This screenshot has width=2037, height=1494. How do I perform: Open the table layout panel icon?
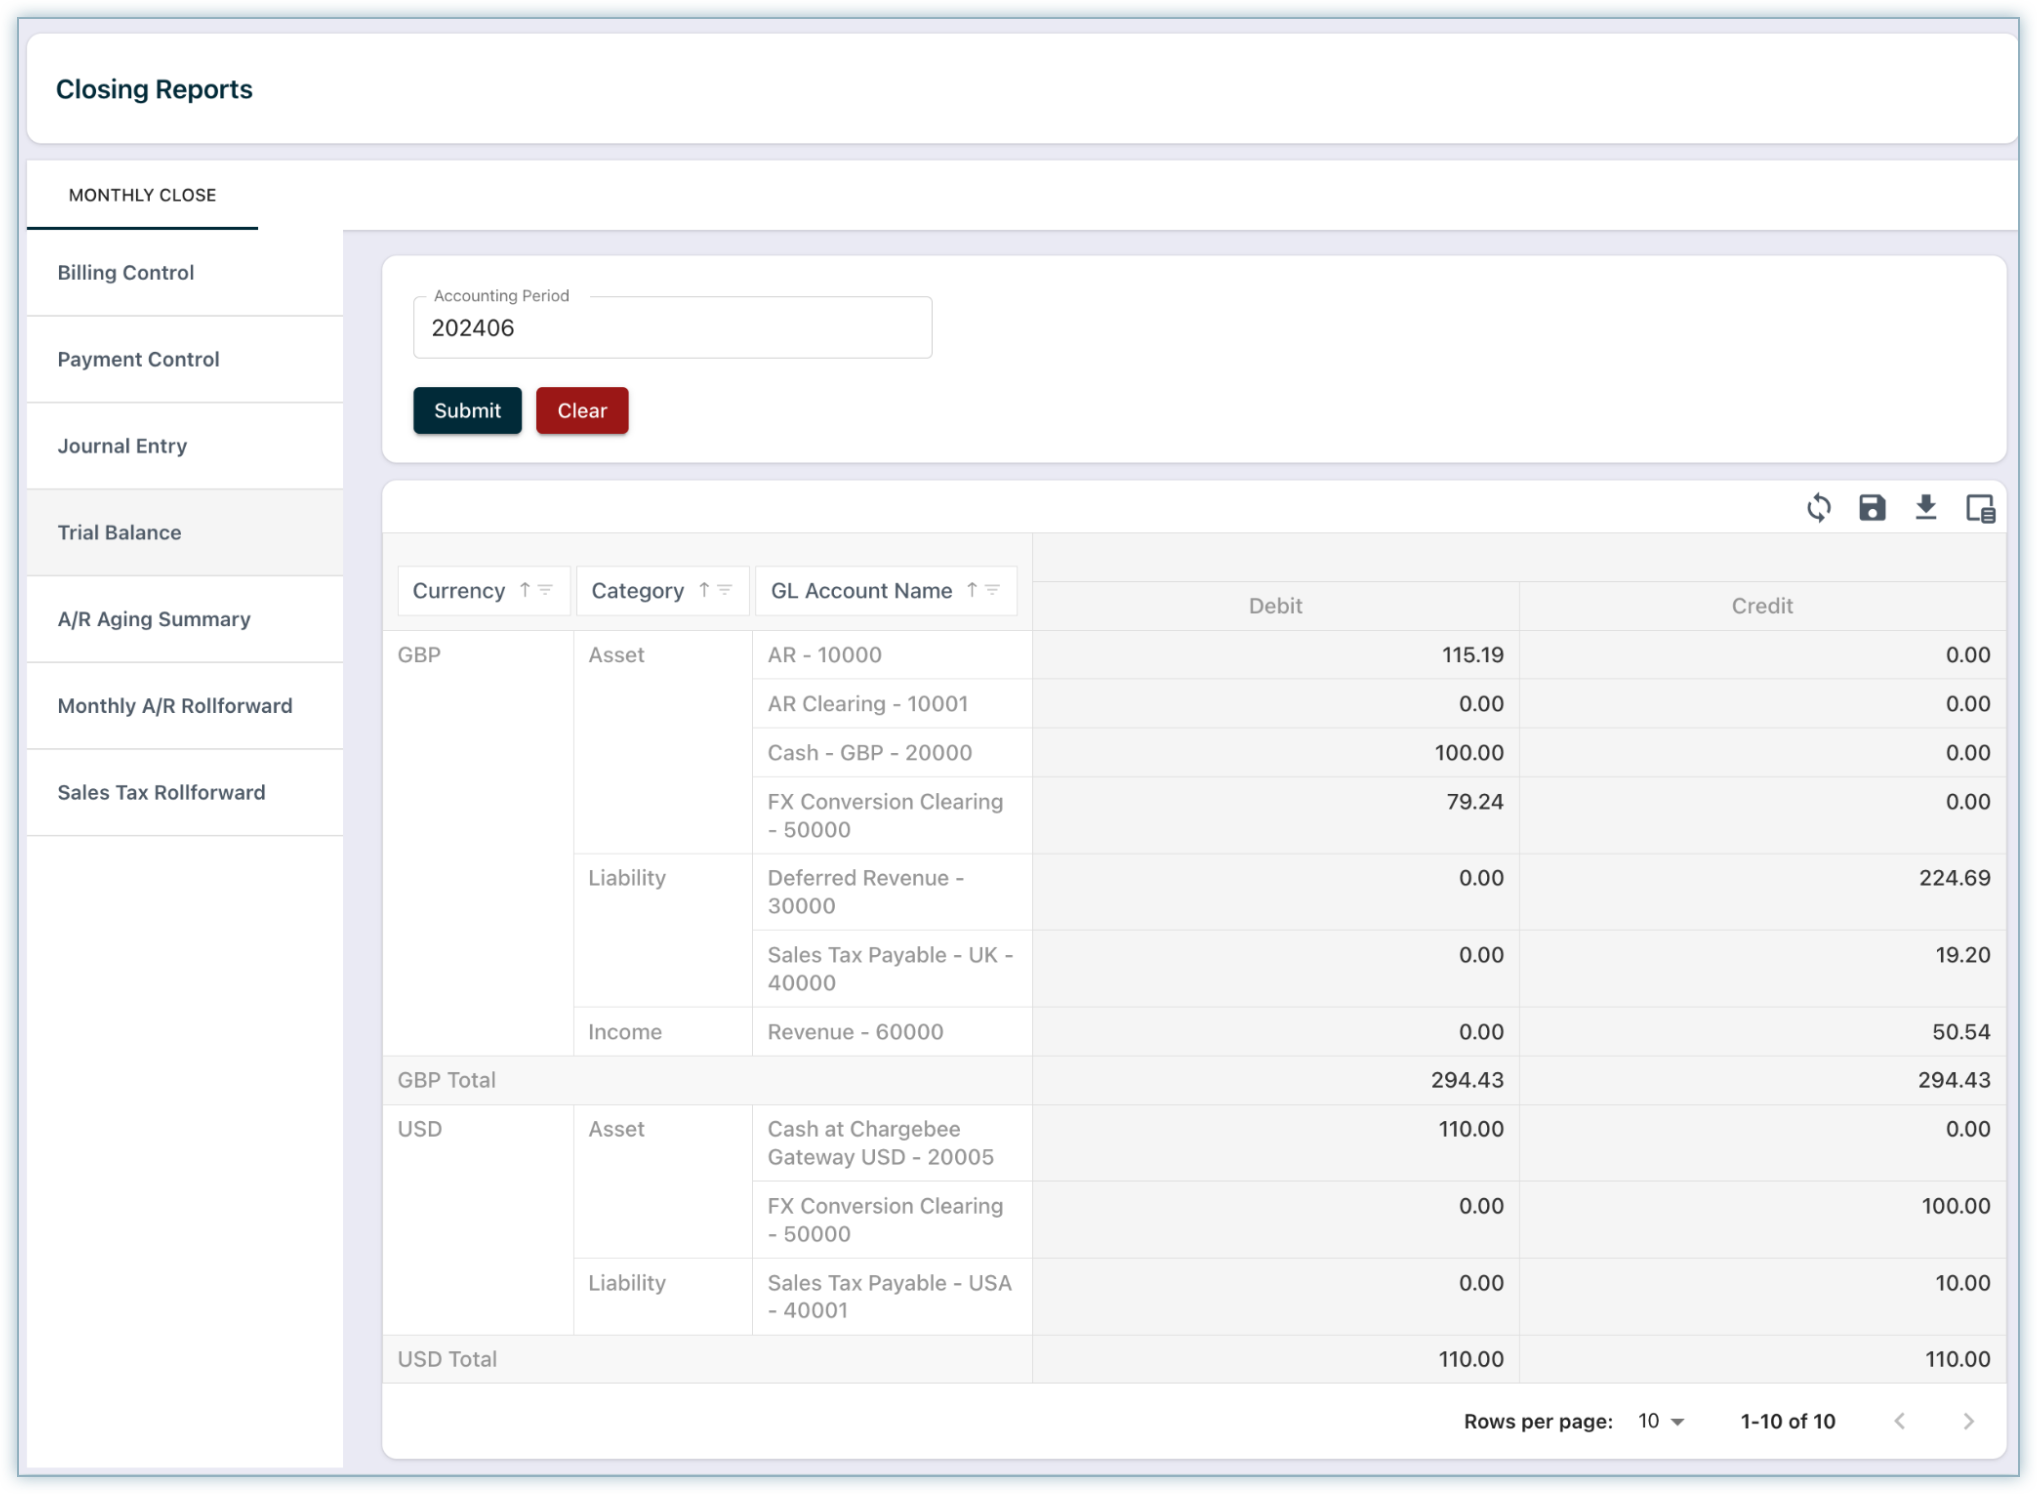click(1979, 508)
